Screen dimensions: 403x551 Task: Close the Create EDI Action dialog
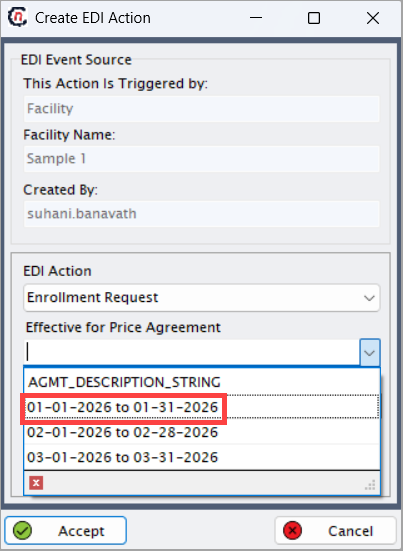372,18
